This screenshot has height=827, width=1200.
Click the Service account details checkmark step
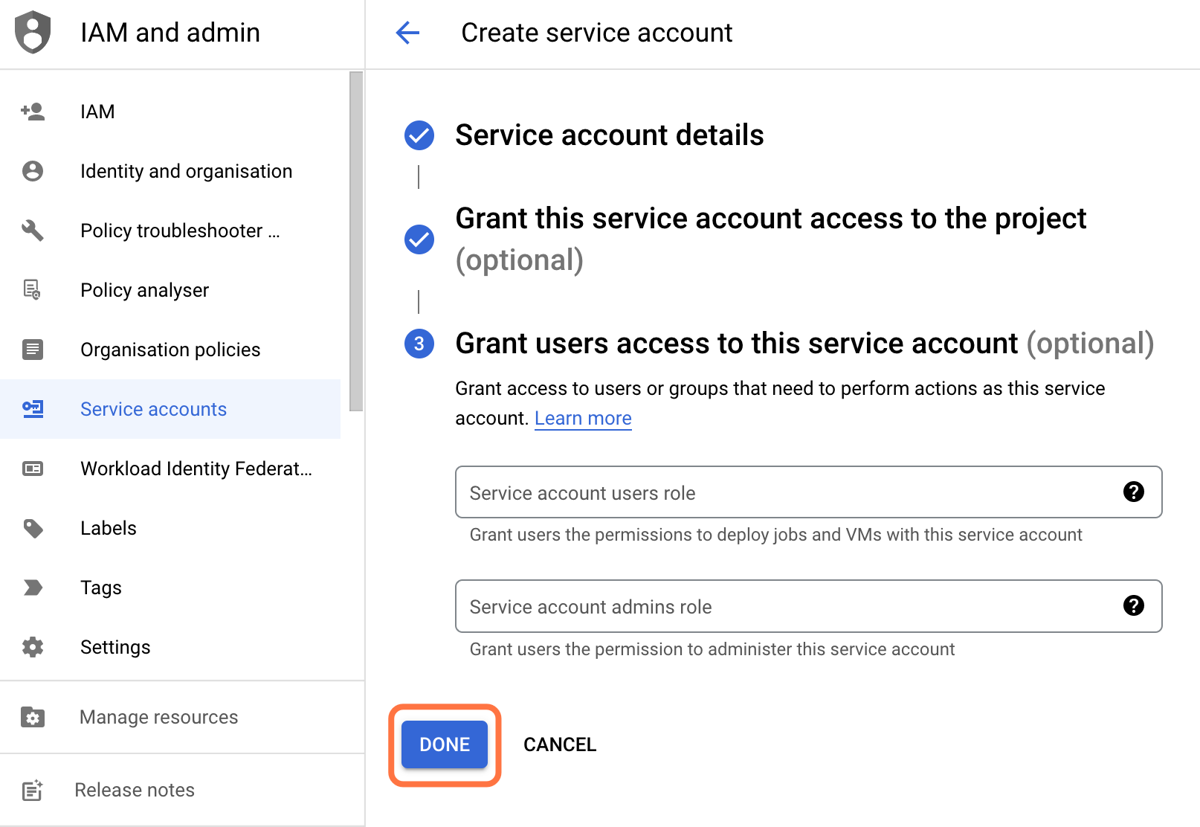[419, 135]
